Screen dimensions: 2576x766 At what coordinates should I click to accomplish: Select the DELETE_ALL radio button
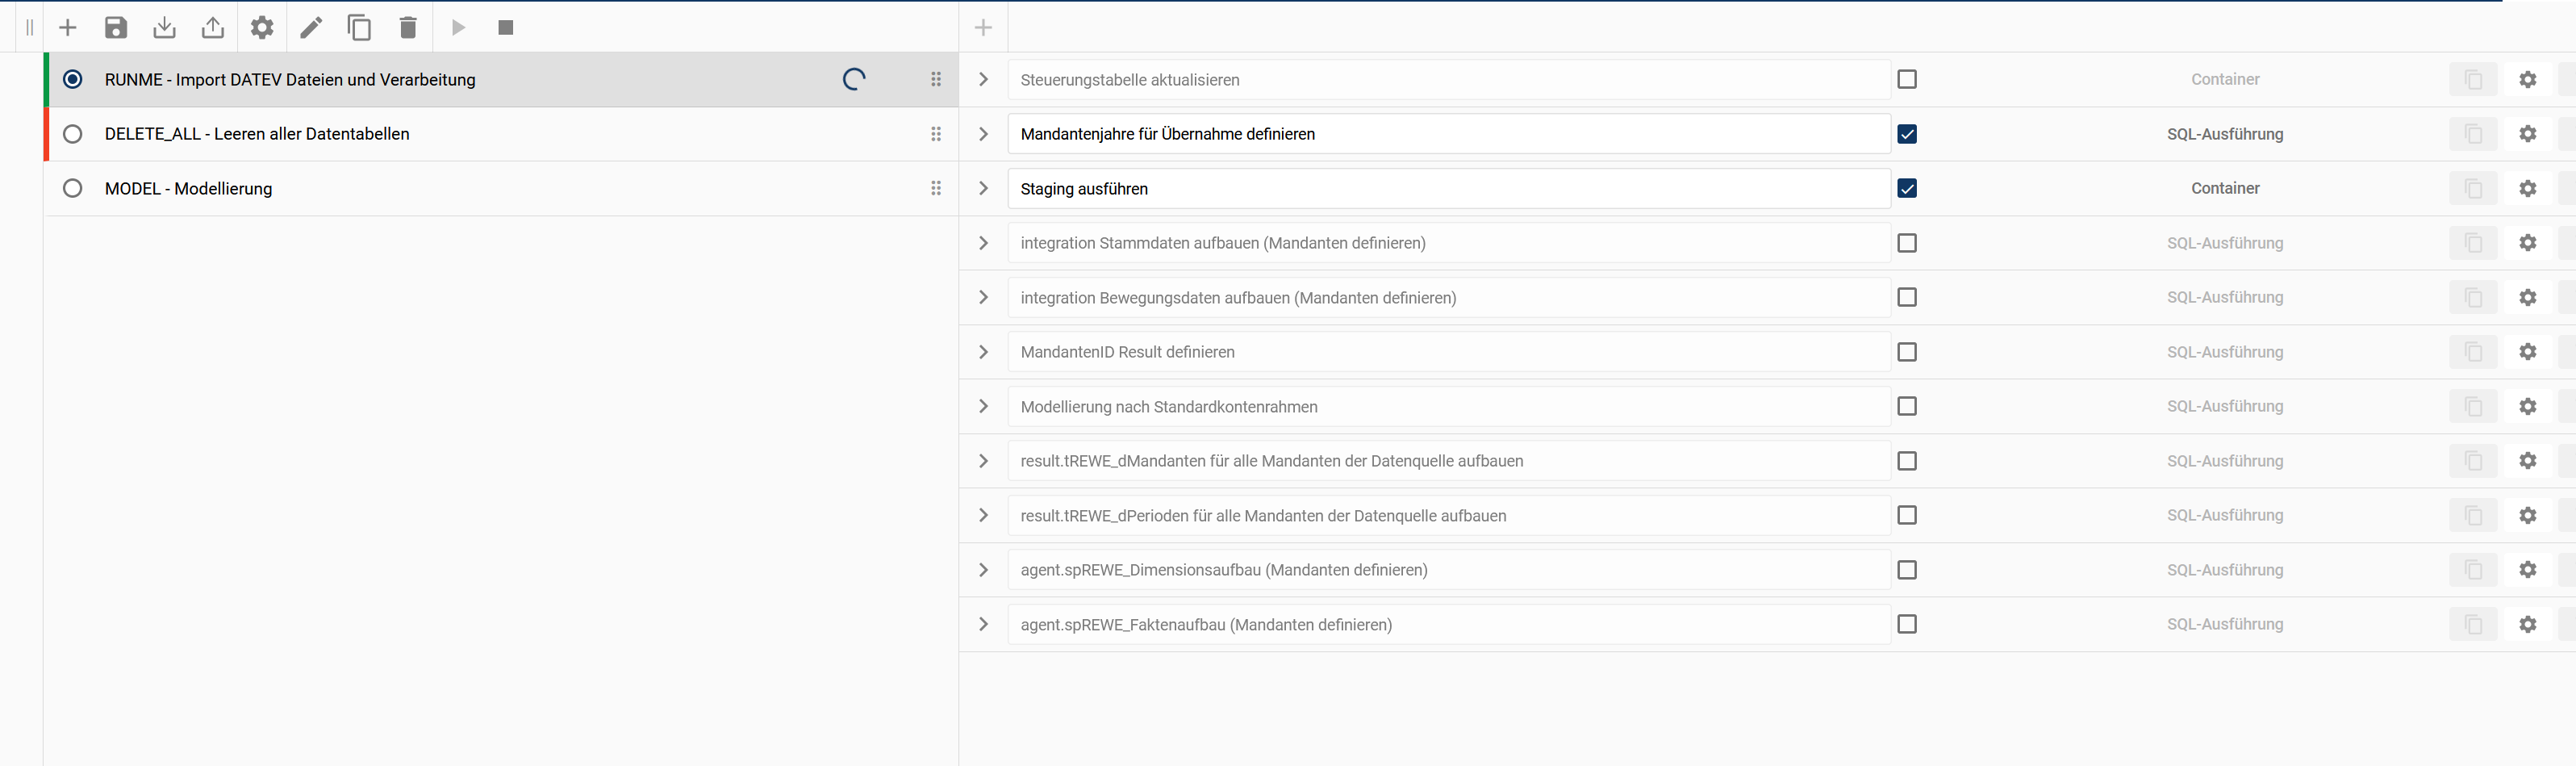point(73,134)
